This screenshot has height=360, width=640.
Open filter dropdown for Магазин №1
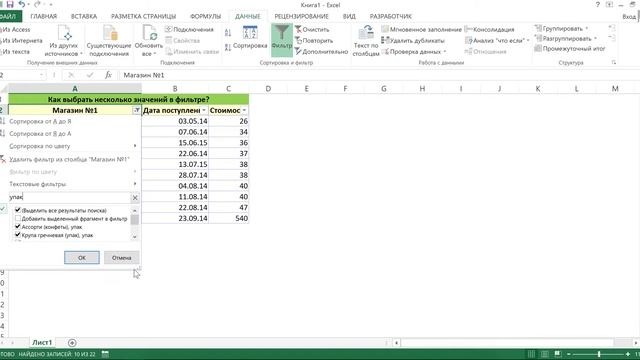(137, 110)
